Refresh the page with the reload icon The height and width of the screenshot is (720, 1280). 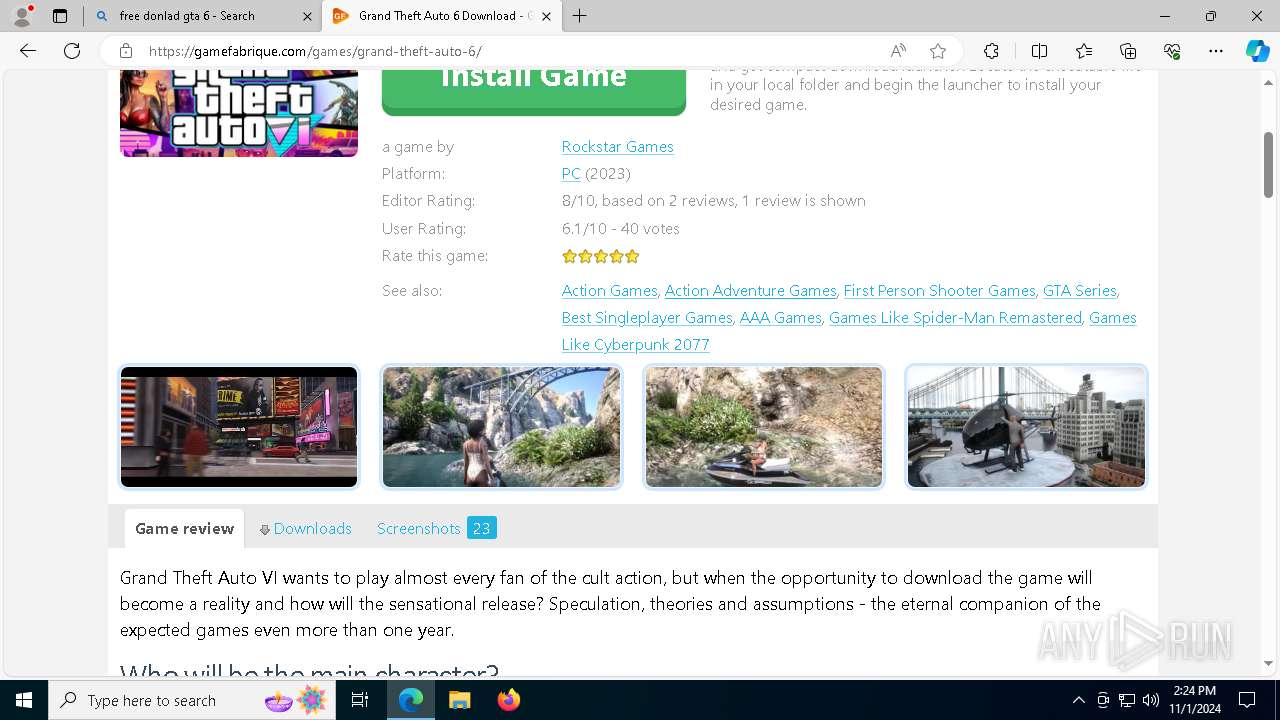72,51
